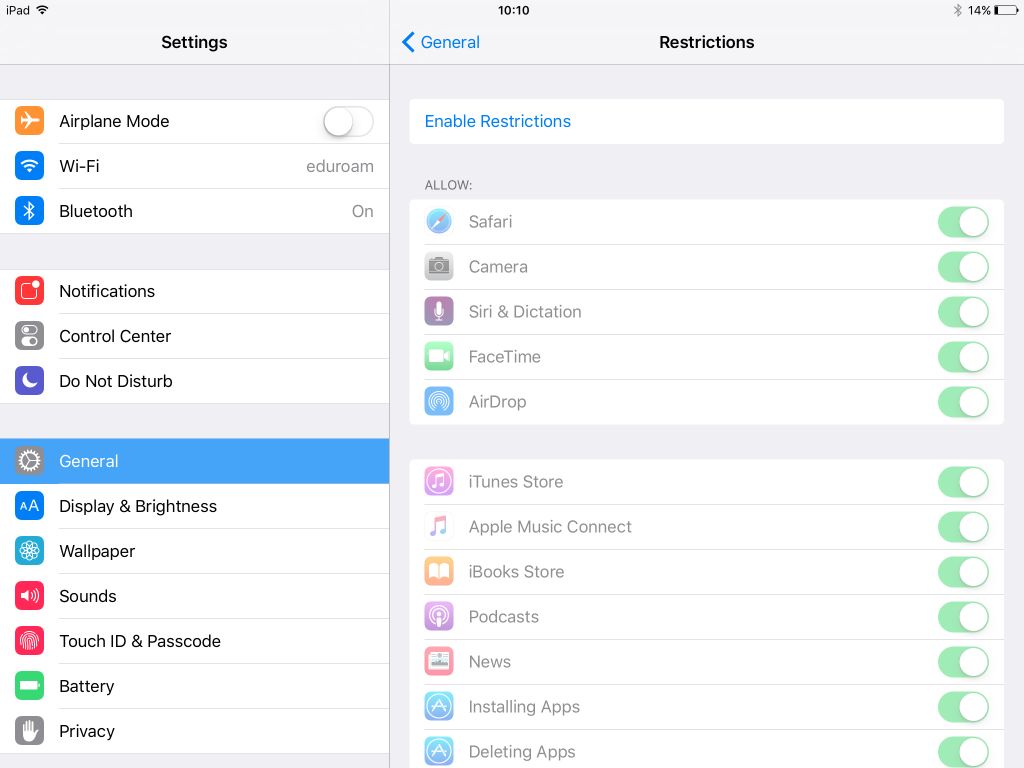Toggle the AirDrop allow switch
The width and height of the screenshot is (1024, 768).
[963, 402]
